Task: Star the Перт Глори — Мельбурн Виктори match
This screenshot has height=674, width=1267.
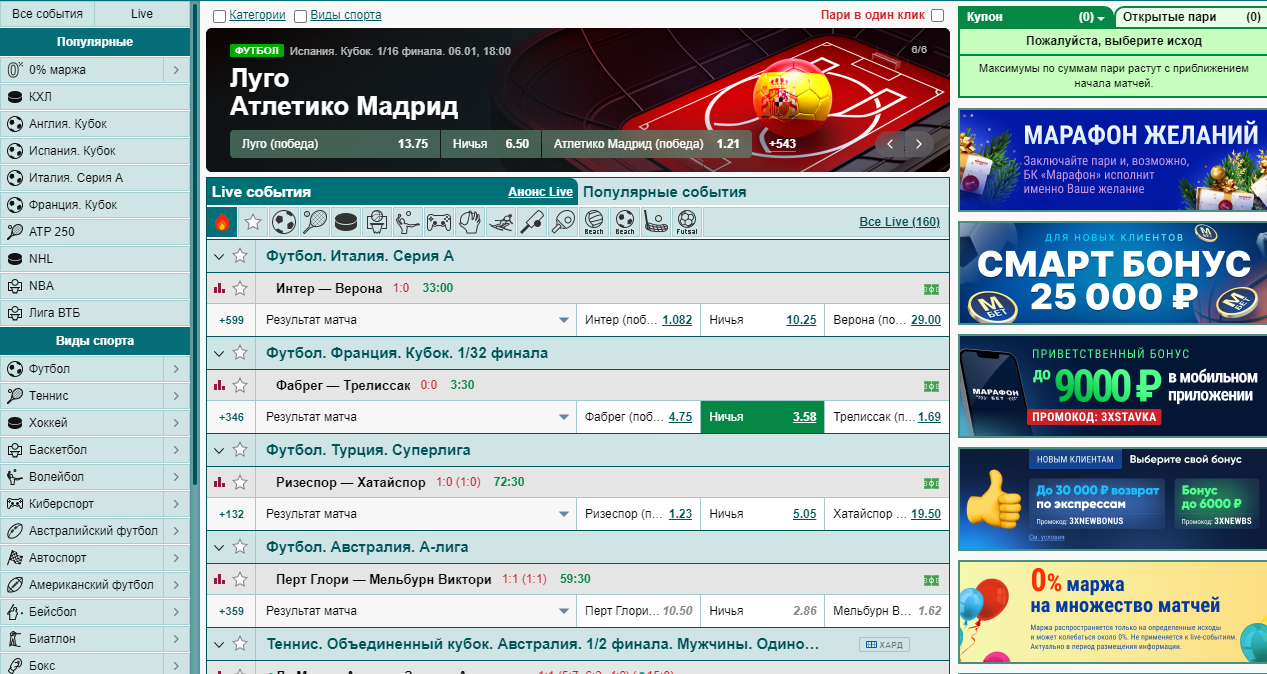Action: (240, 579)
